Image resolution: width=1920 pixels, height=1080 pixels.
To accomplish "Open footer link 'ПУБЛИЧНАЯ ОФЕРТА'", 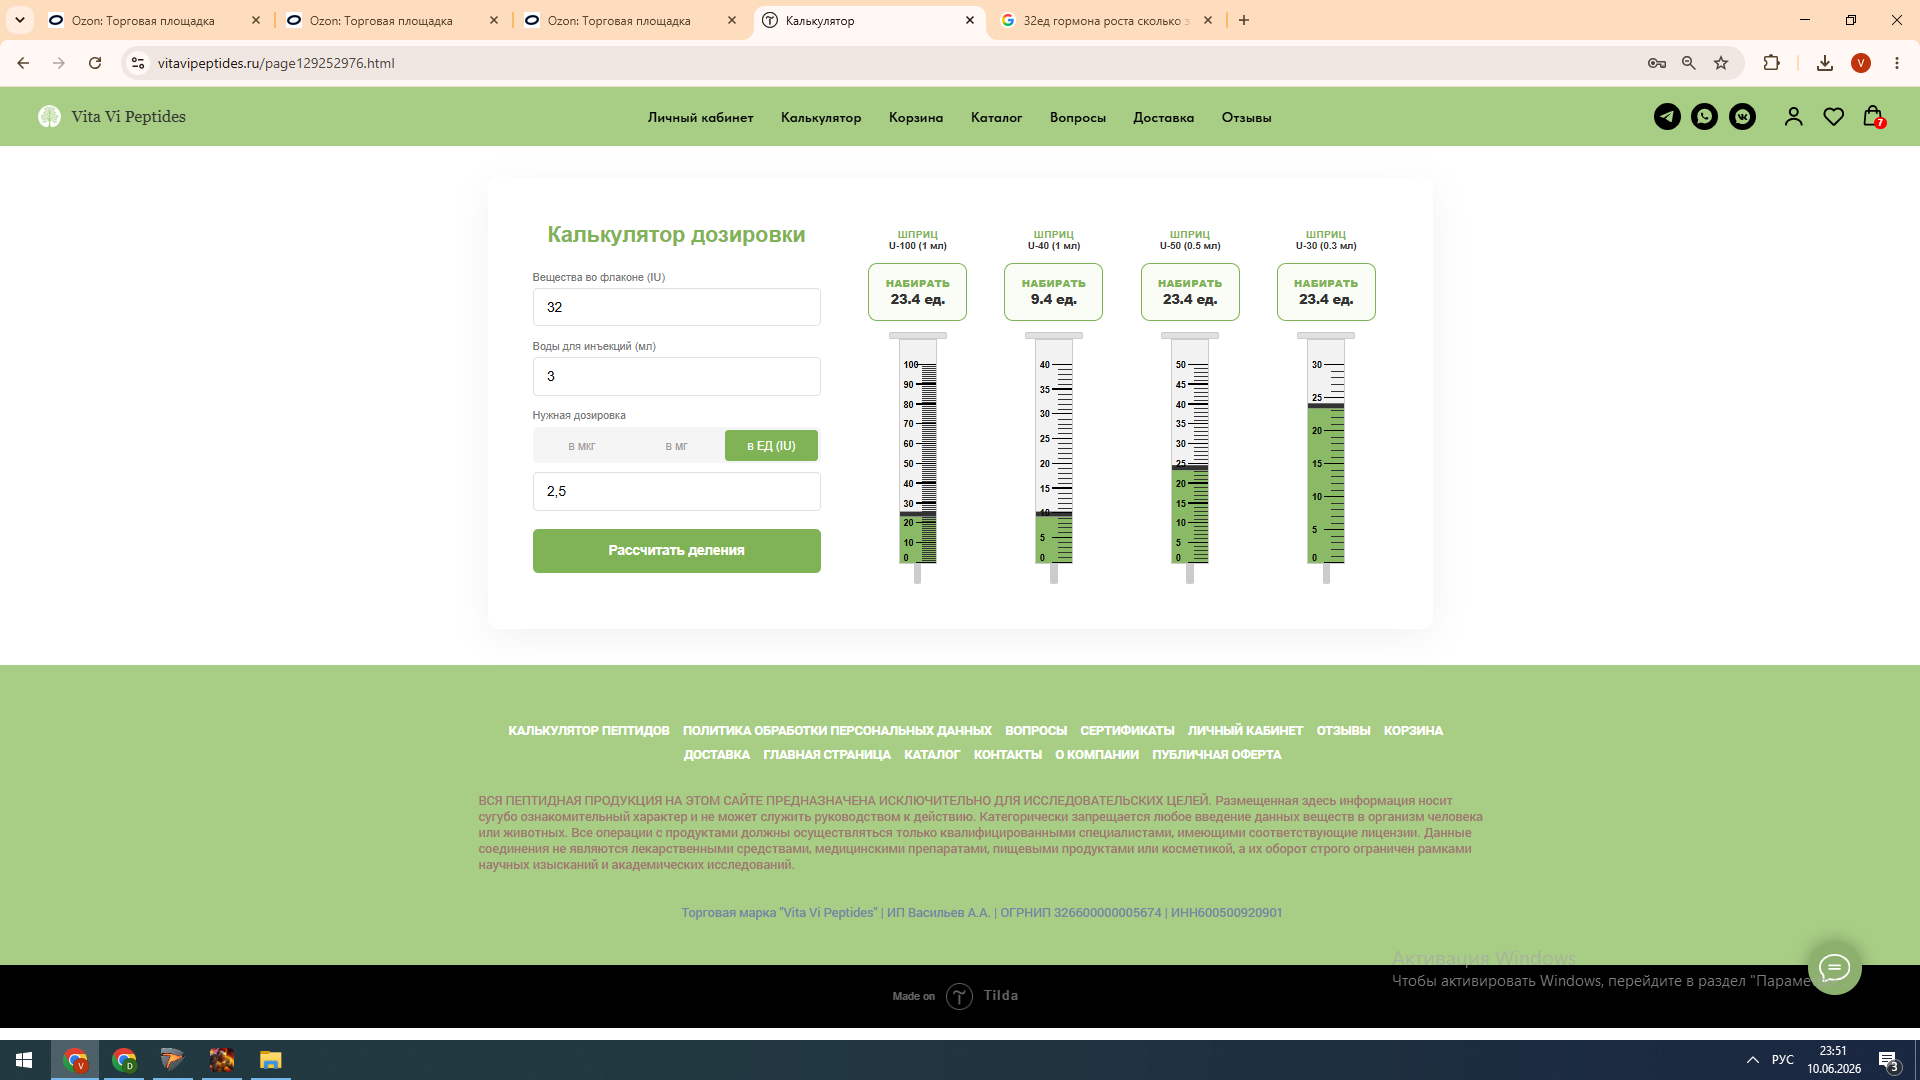I will click(1216, 755).
